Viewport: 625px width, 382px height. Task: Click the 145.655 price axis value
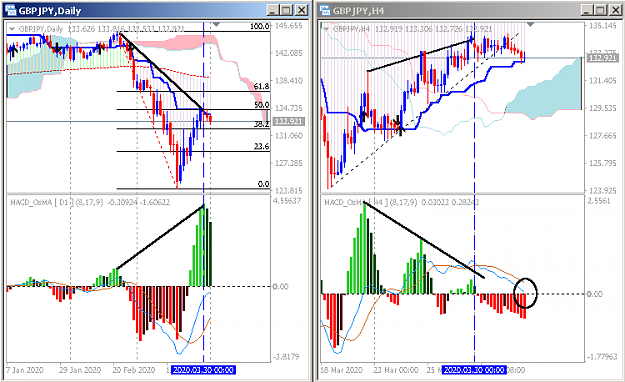[289, 26]
